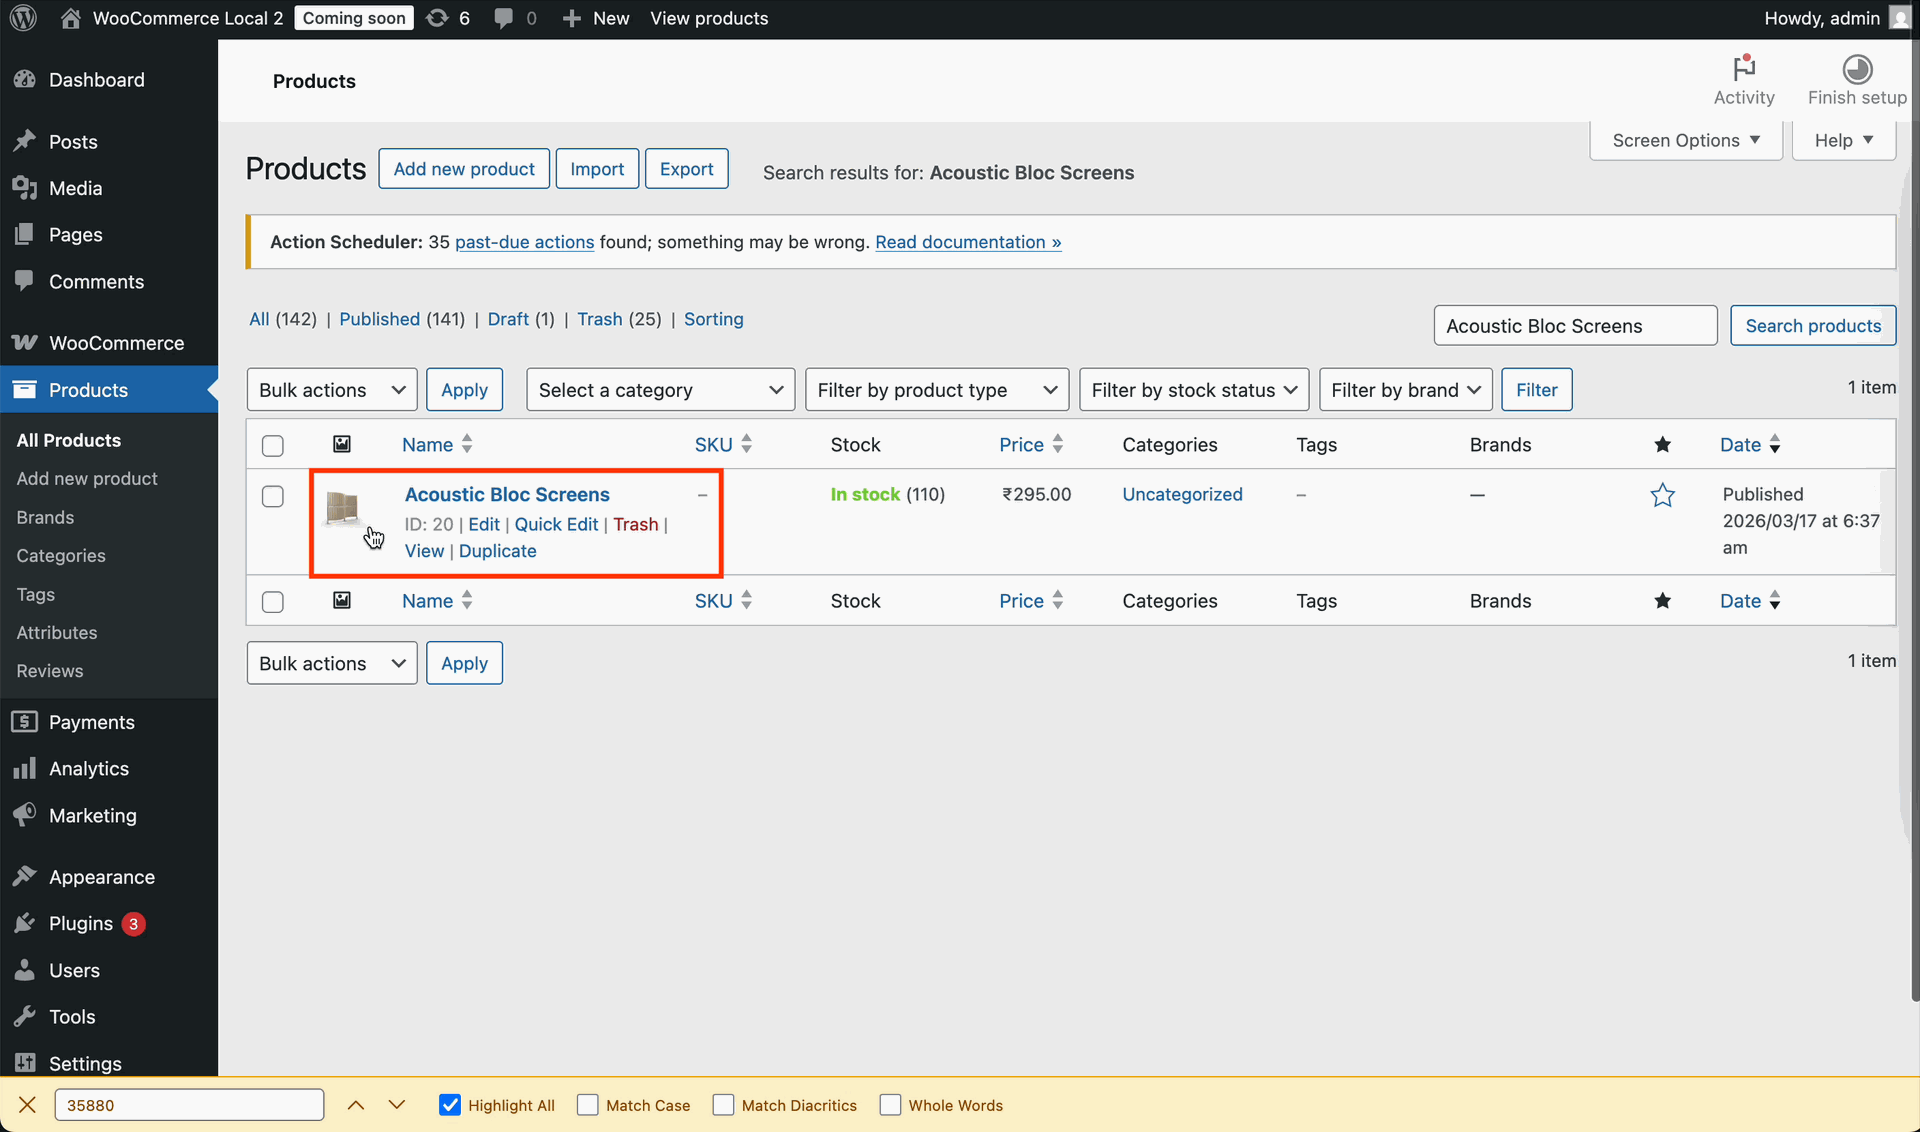Open the bottom Bulk actions dropdown
The image size is (1920, 1132).
(332, 663)
